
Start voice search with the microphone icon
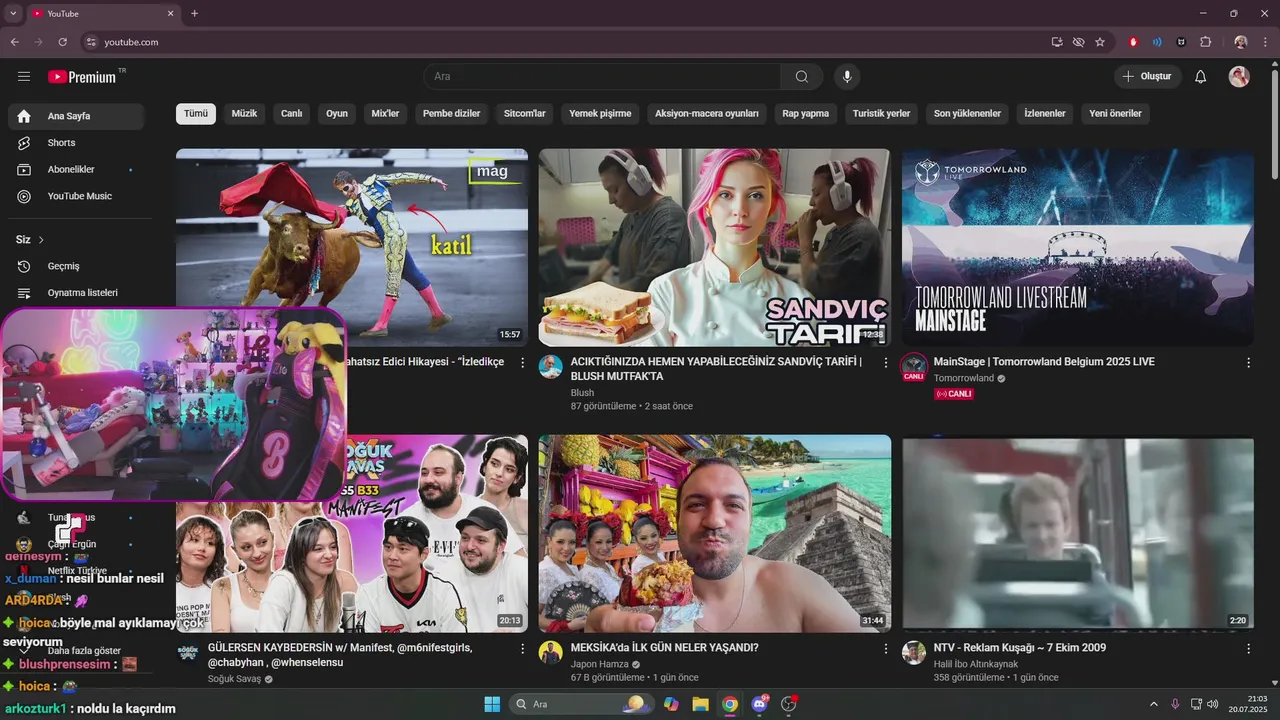[x=847, y=77]
